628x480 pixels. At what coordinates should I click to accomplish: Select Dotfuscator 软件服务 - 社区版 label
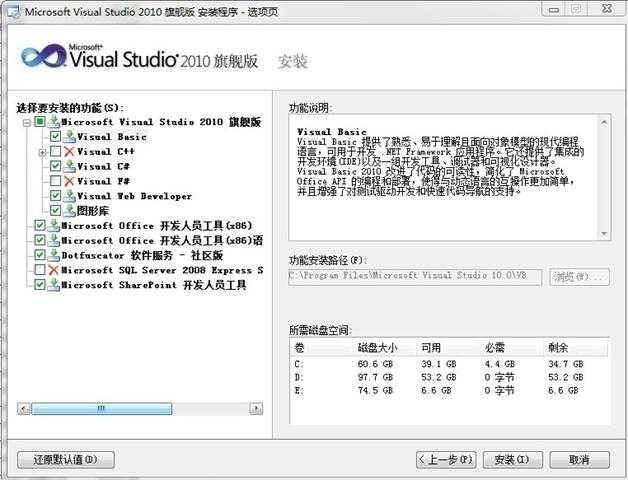coord(142,255)
